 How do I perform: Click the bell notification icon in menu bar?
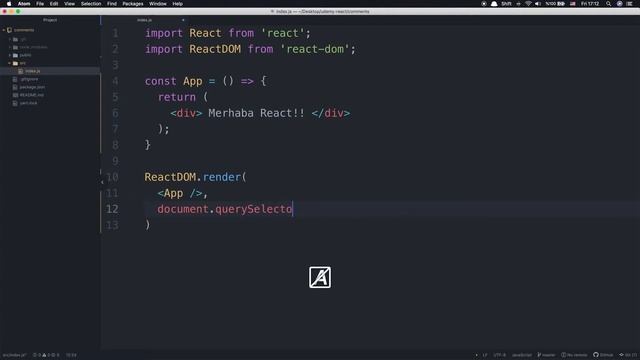click(494, 4)
